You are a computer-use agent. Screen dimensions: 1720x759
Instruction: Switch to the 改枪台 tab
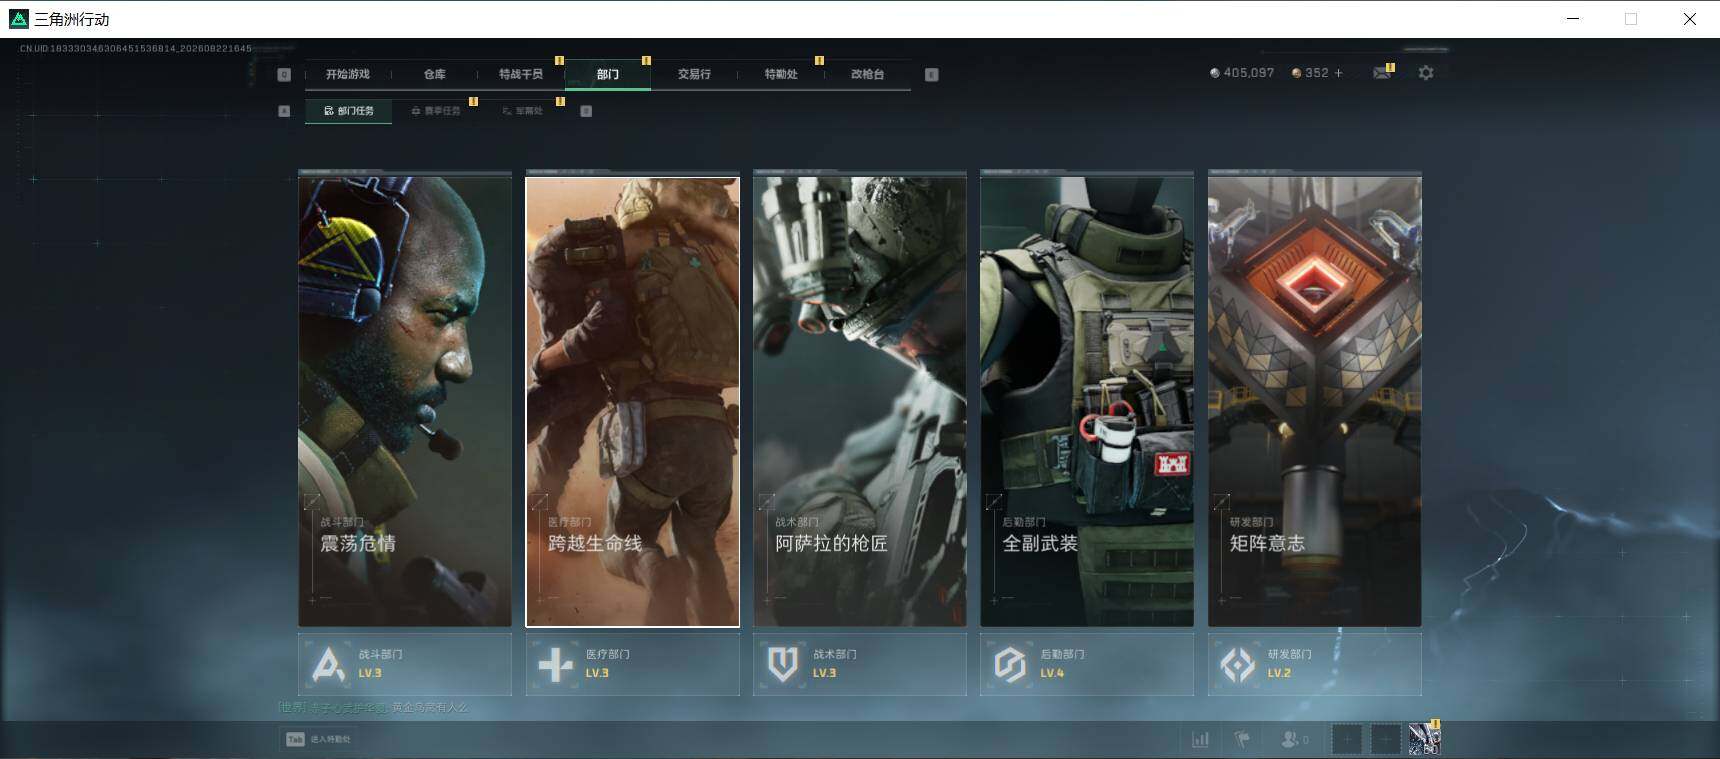[867, 74]
